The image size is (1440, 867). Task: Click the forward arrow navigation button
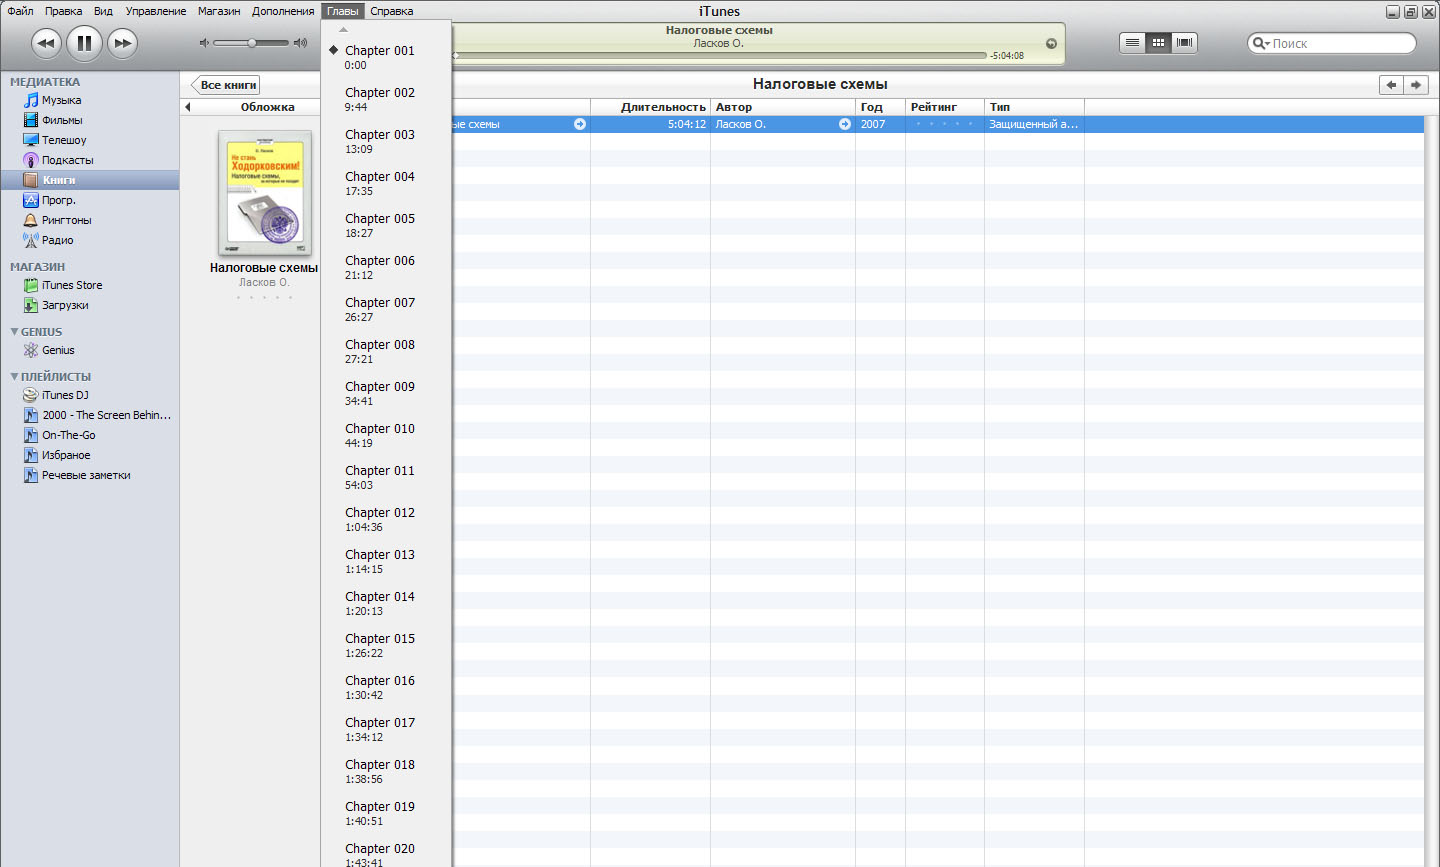click(1417, 85)
